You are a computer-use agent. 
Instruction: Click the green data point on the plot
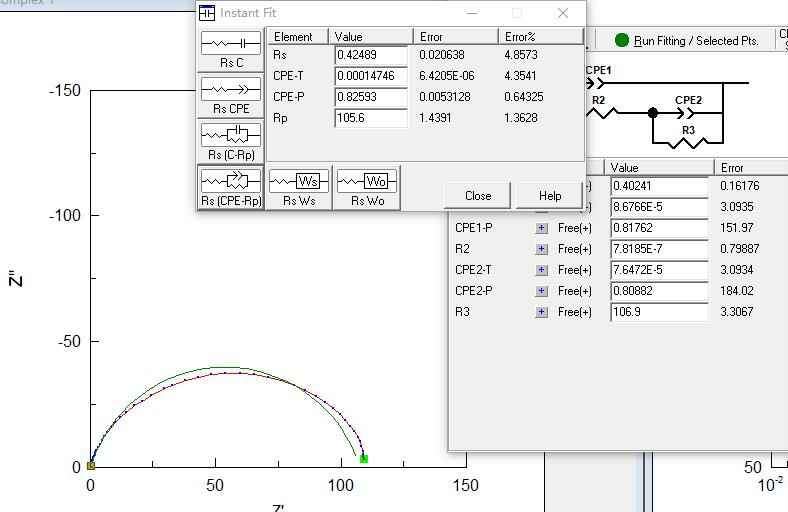[364, 459]
